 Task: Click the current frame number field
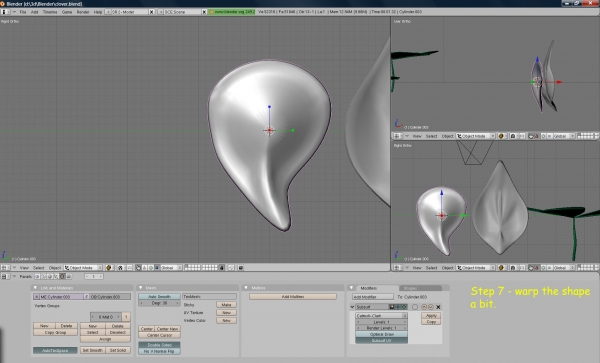click(94, 276)
